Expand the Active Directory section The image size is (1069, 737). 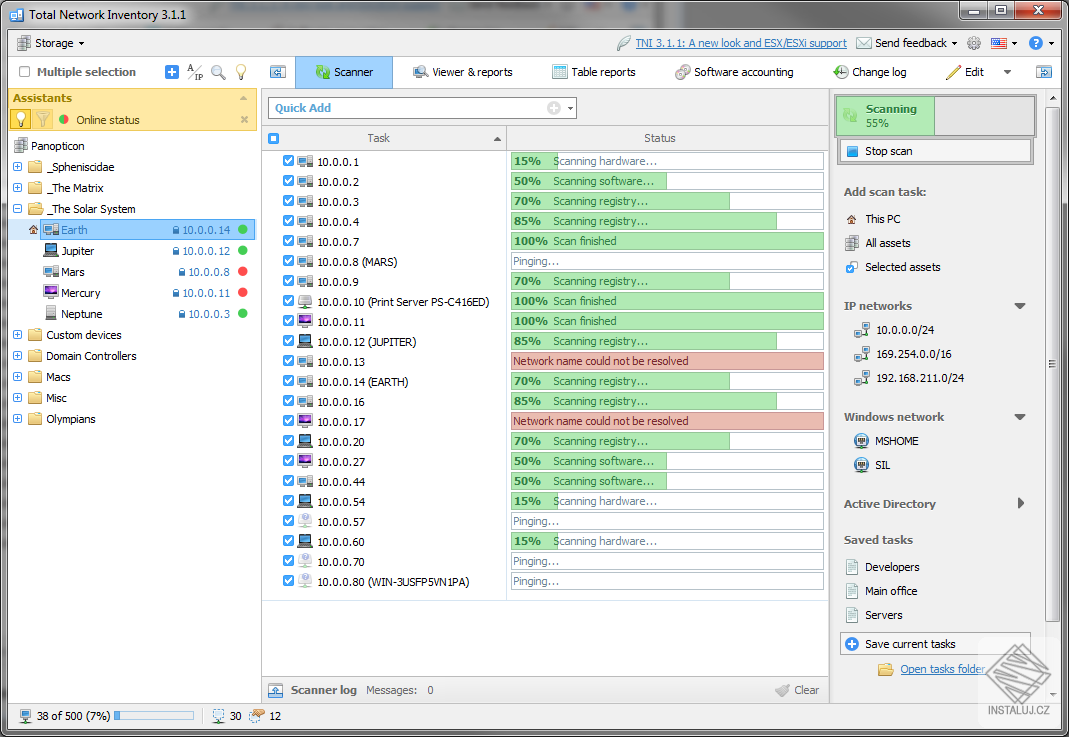click(x=1022, y=503)
